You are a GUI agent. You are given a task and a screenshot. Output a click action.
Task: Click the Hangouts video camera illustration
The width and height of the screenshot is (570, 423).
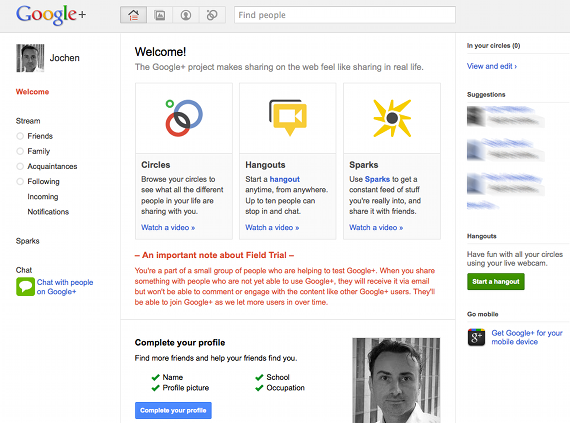[288, 117]
